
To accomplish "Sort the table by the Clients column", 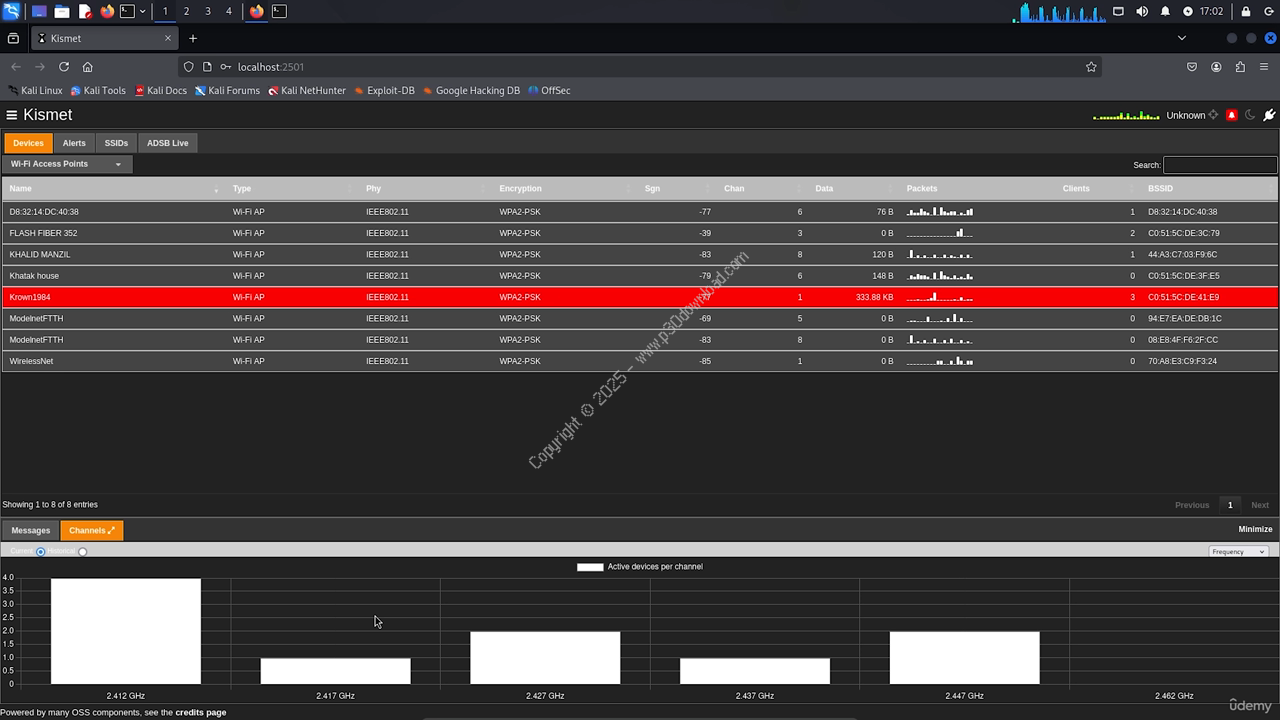I will [1097, 188].
